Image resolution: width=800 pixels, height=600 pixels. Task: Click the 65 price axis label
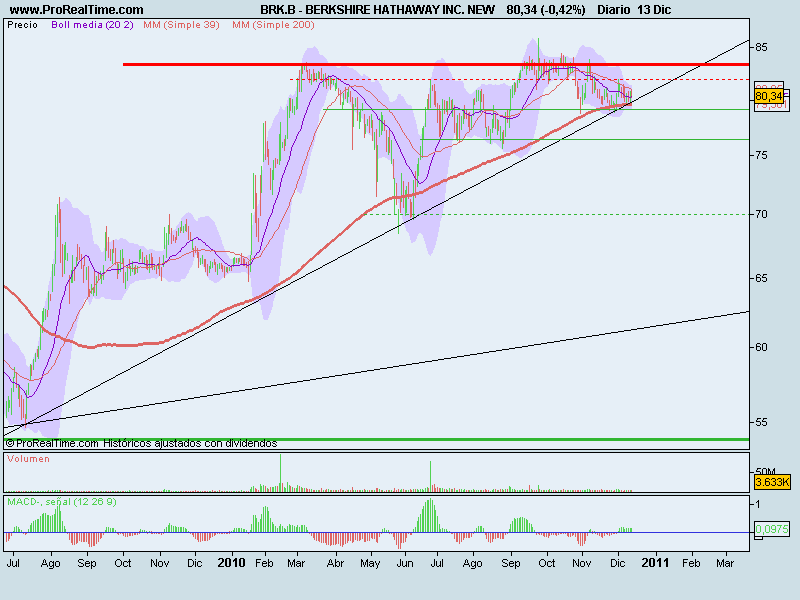click(x=761, y=279)
